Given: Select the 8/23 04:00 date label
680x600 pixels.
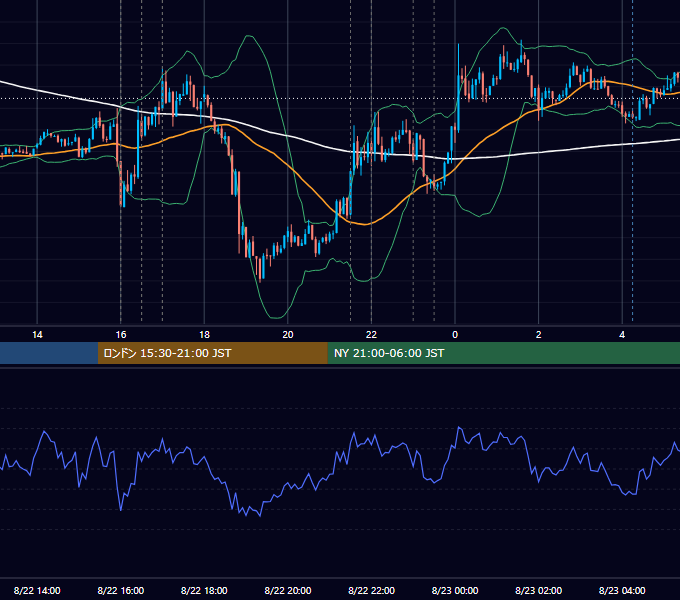Looking at the screenshot, I should point(622,590).
